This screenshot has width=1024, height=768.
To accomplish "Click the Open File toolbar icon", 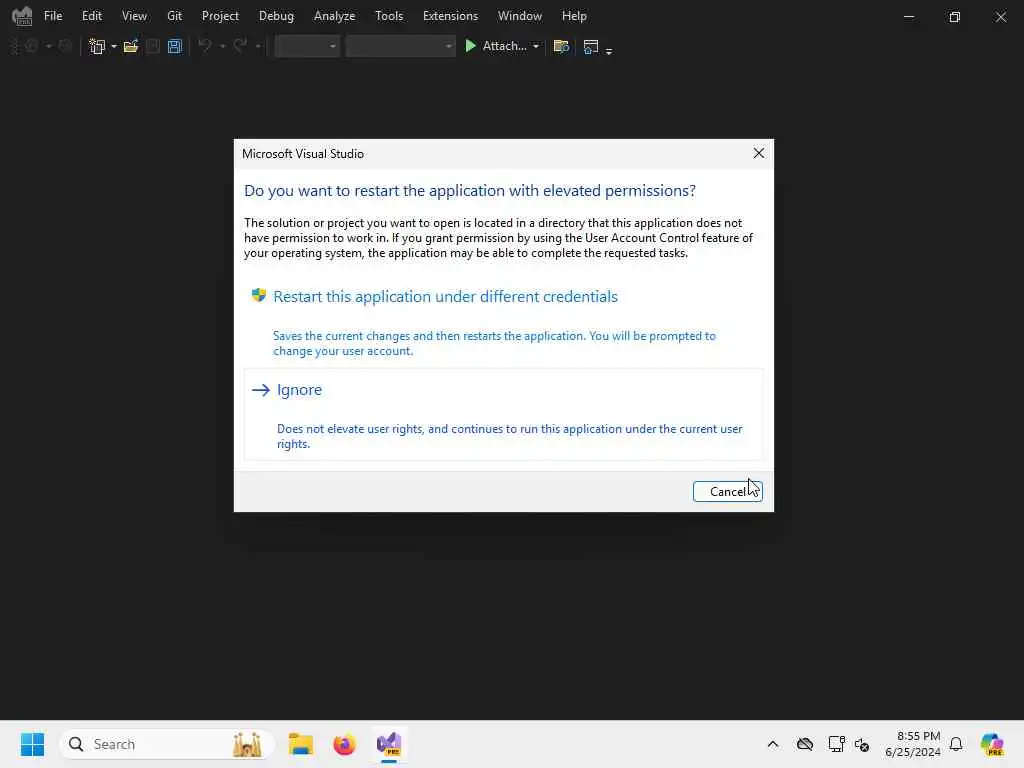I will tap(131, 46).
